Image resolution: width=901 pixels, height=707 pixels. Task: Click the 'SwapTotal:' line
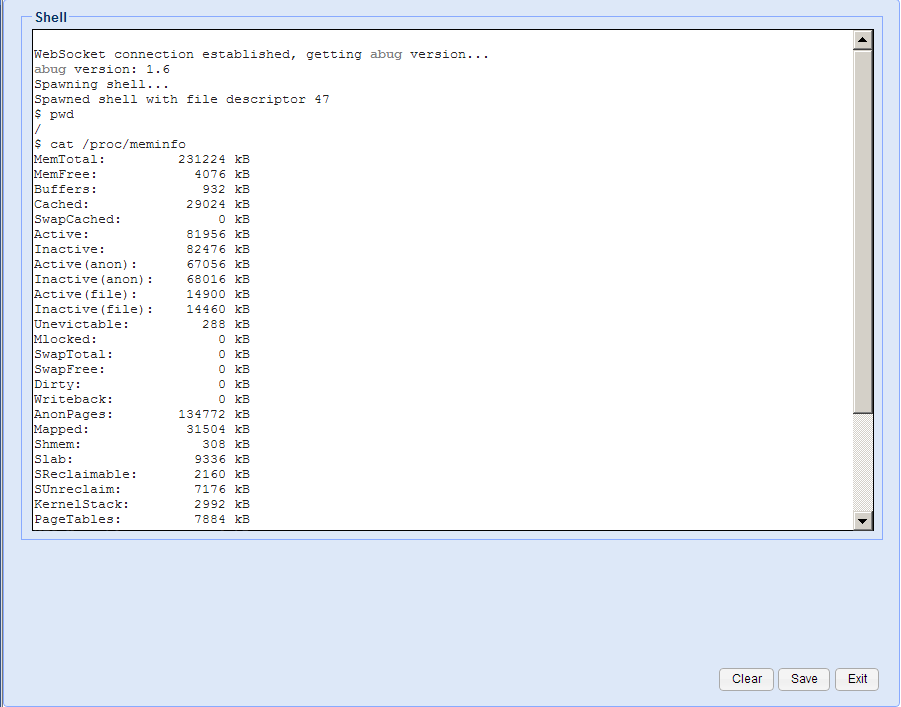click(142, 354)
